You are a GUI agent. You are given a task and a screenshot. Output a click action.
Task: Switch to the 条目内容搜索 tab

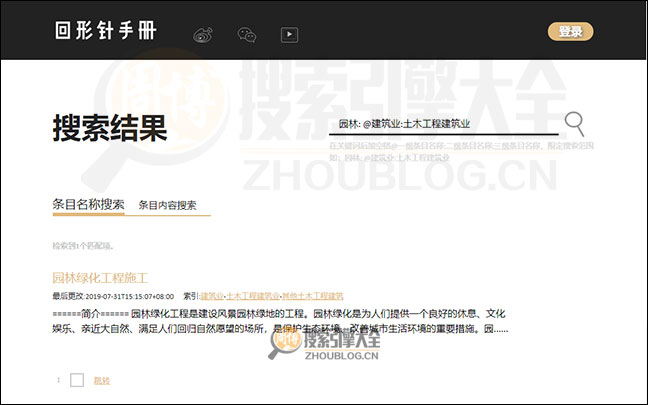[x=167, y=205]
